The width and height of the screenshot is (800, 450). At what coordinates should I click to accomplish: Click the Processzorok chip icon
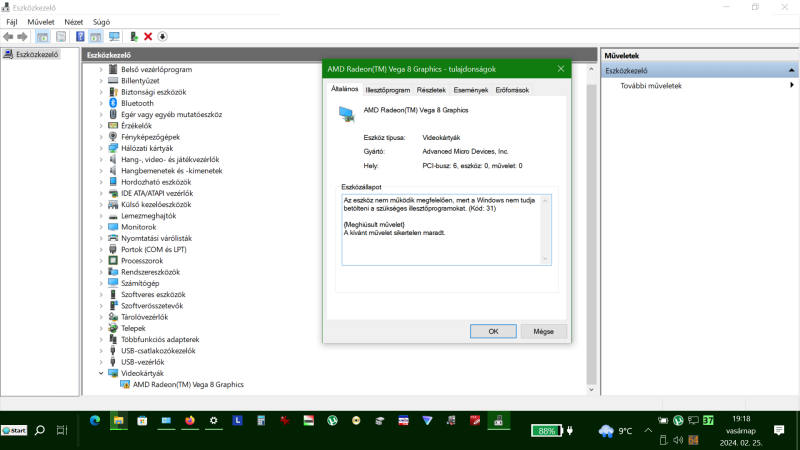click(113, 261)
